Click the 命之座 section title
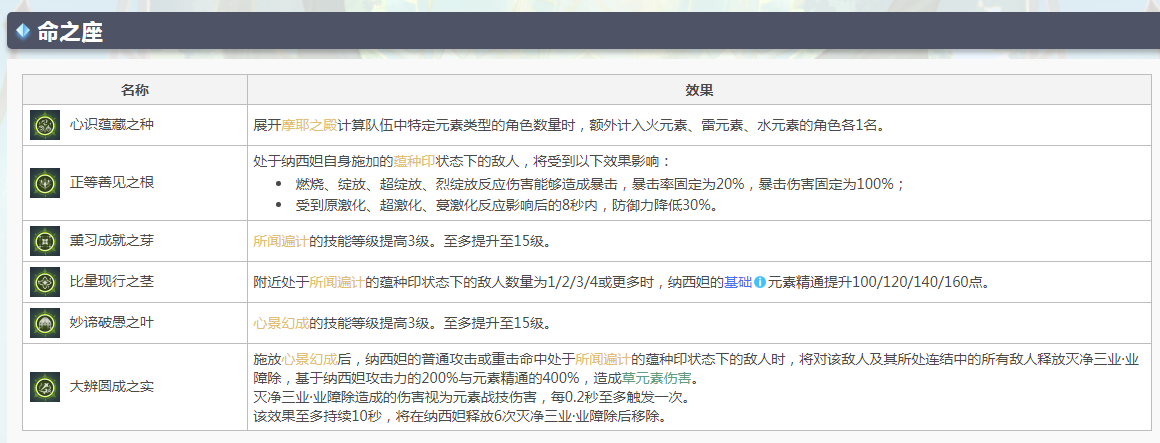The height and width of the screenshot is (443, 1160). tap(70, 31)
